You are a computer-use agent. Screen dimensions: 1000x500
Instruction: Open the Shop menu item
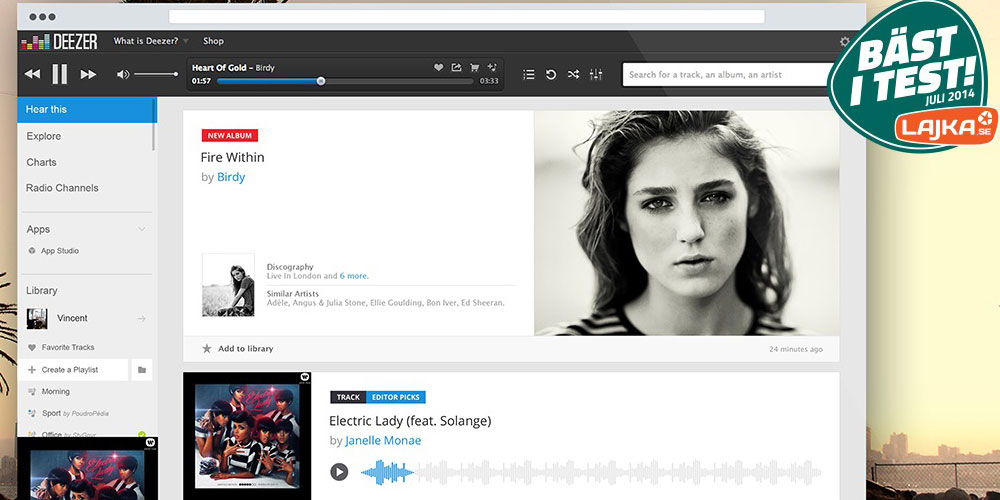point(213,41)
